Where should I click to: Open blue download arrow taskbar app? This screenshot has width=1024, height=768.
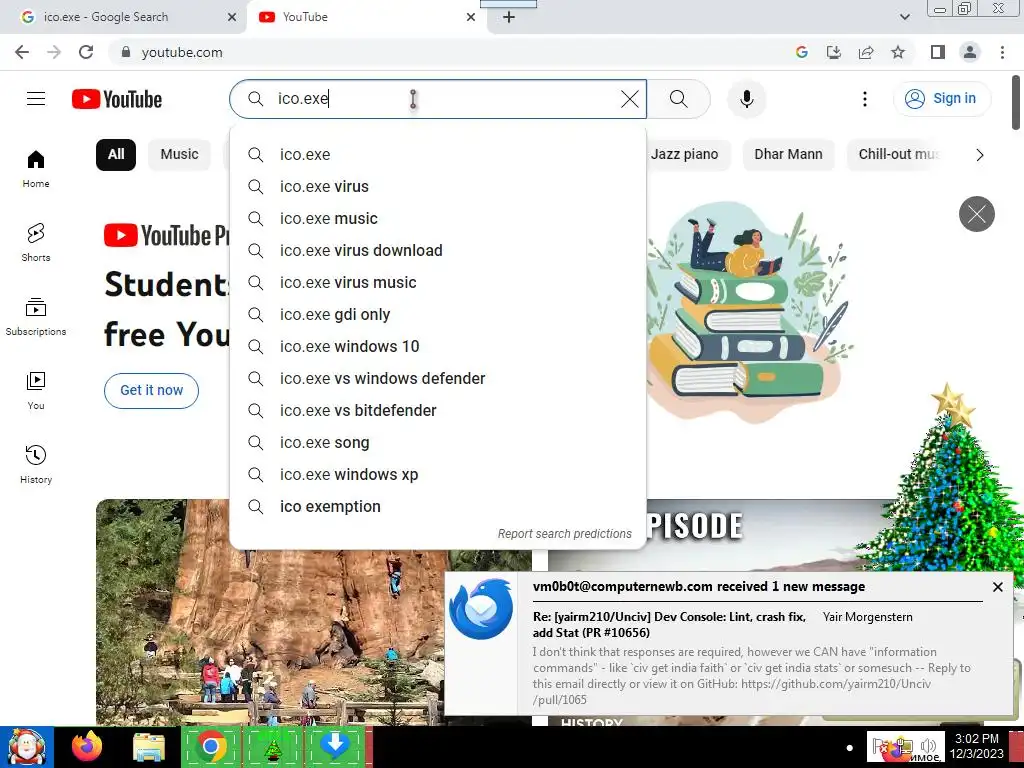pos(334,746)
